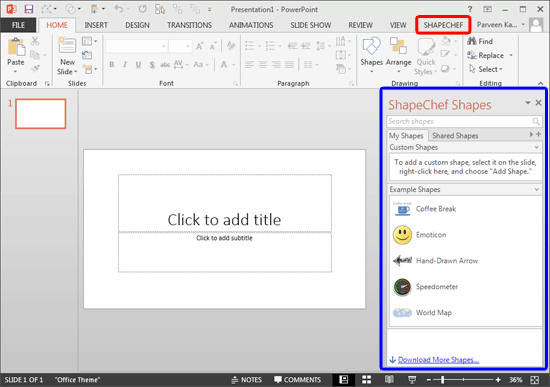Collapse the Example Shapes section
Screen dimensions: 550x387
click(536, 189)
